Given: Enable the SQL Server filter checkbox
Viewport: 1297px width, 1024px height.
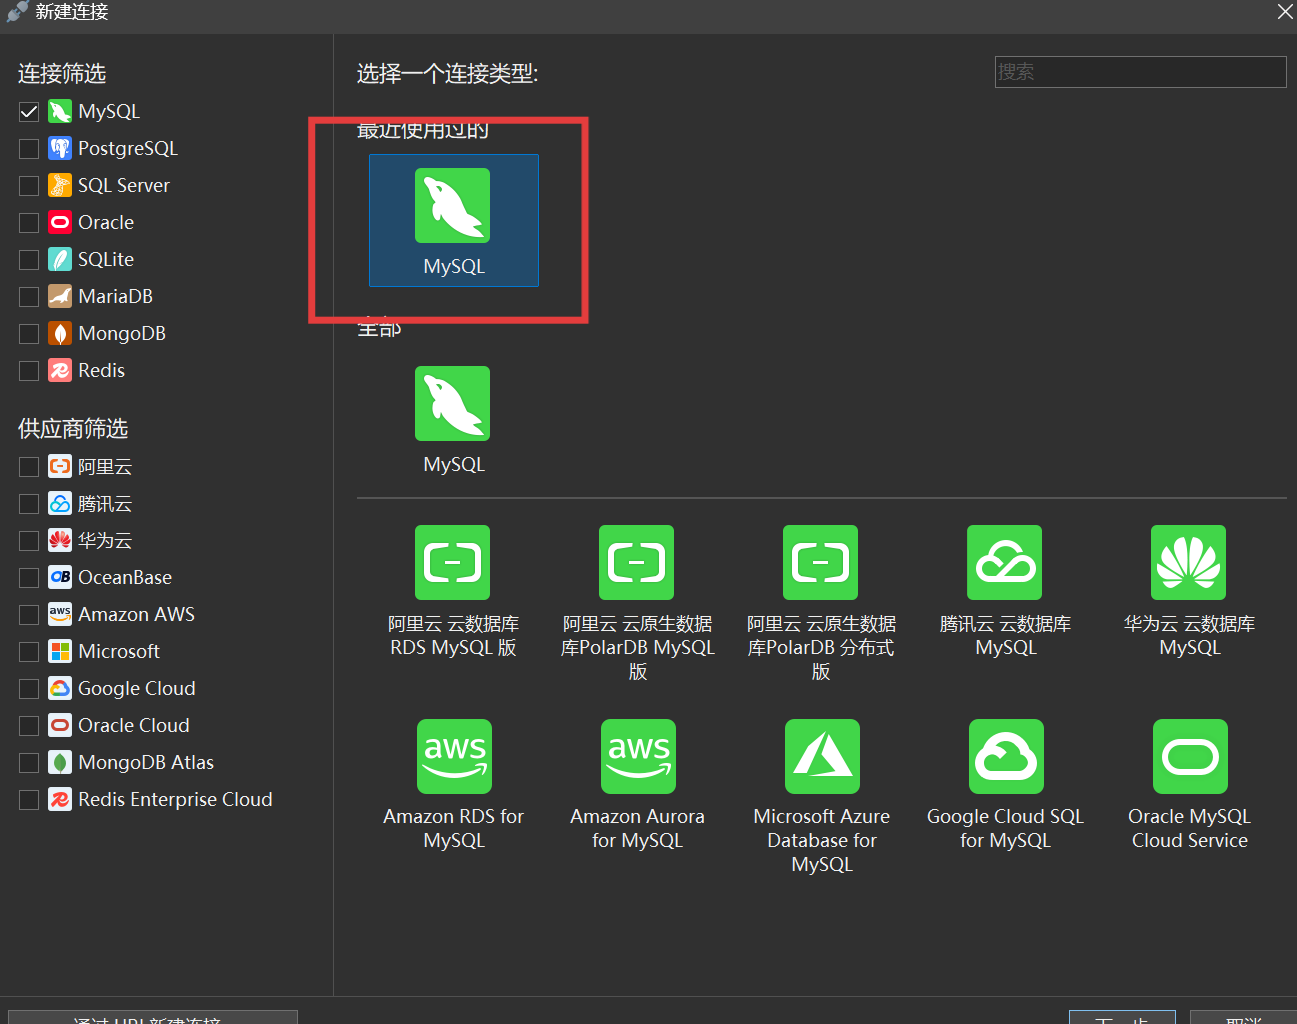Looking at the screenshot, I should [x=29, y=186].
